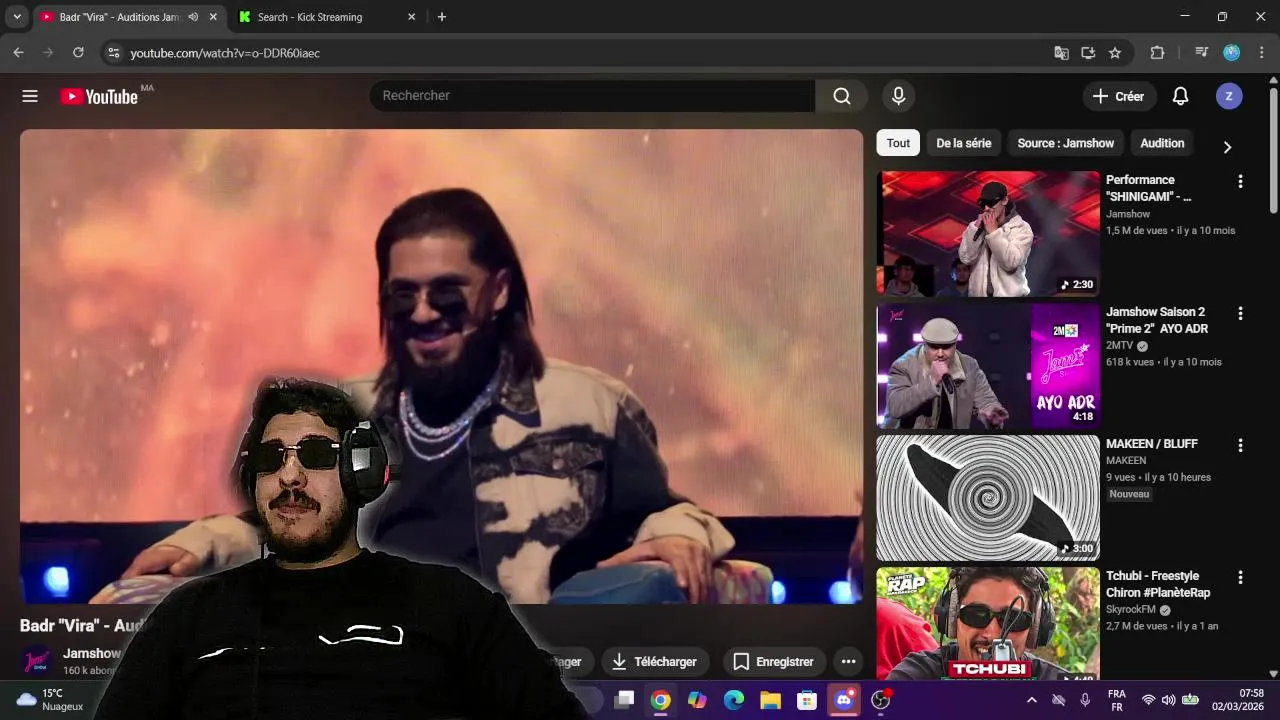
Task: View site information icon in address bar
Action: [x=113, y=53]
